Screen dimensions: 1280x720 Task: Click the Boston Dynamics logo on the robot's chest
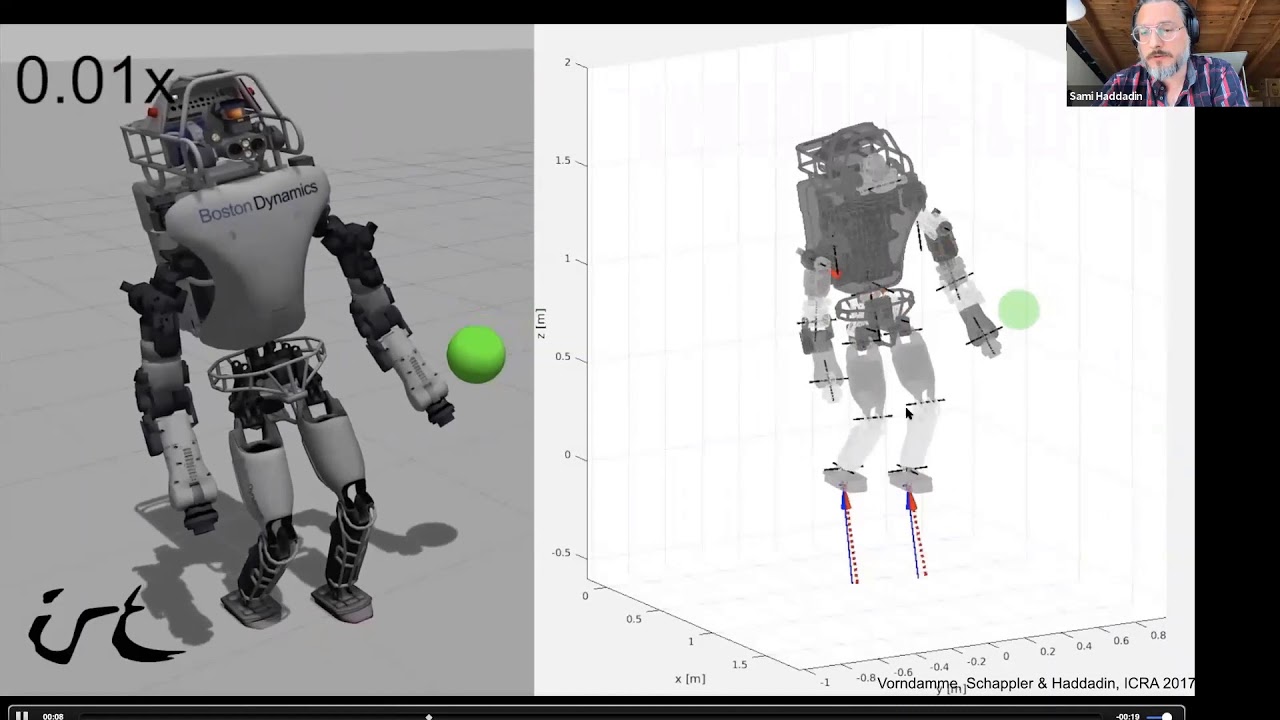pyautogui.click(x=258, y=203)
